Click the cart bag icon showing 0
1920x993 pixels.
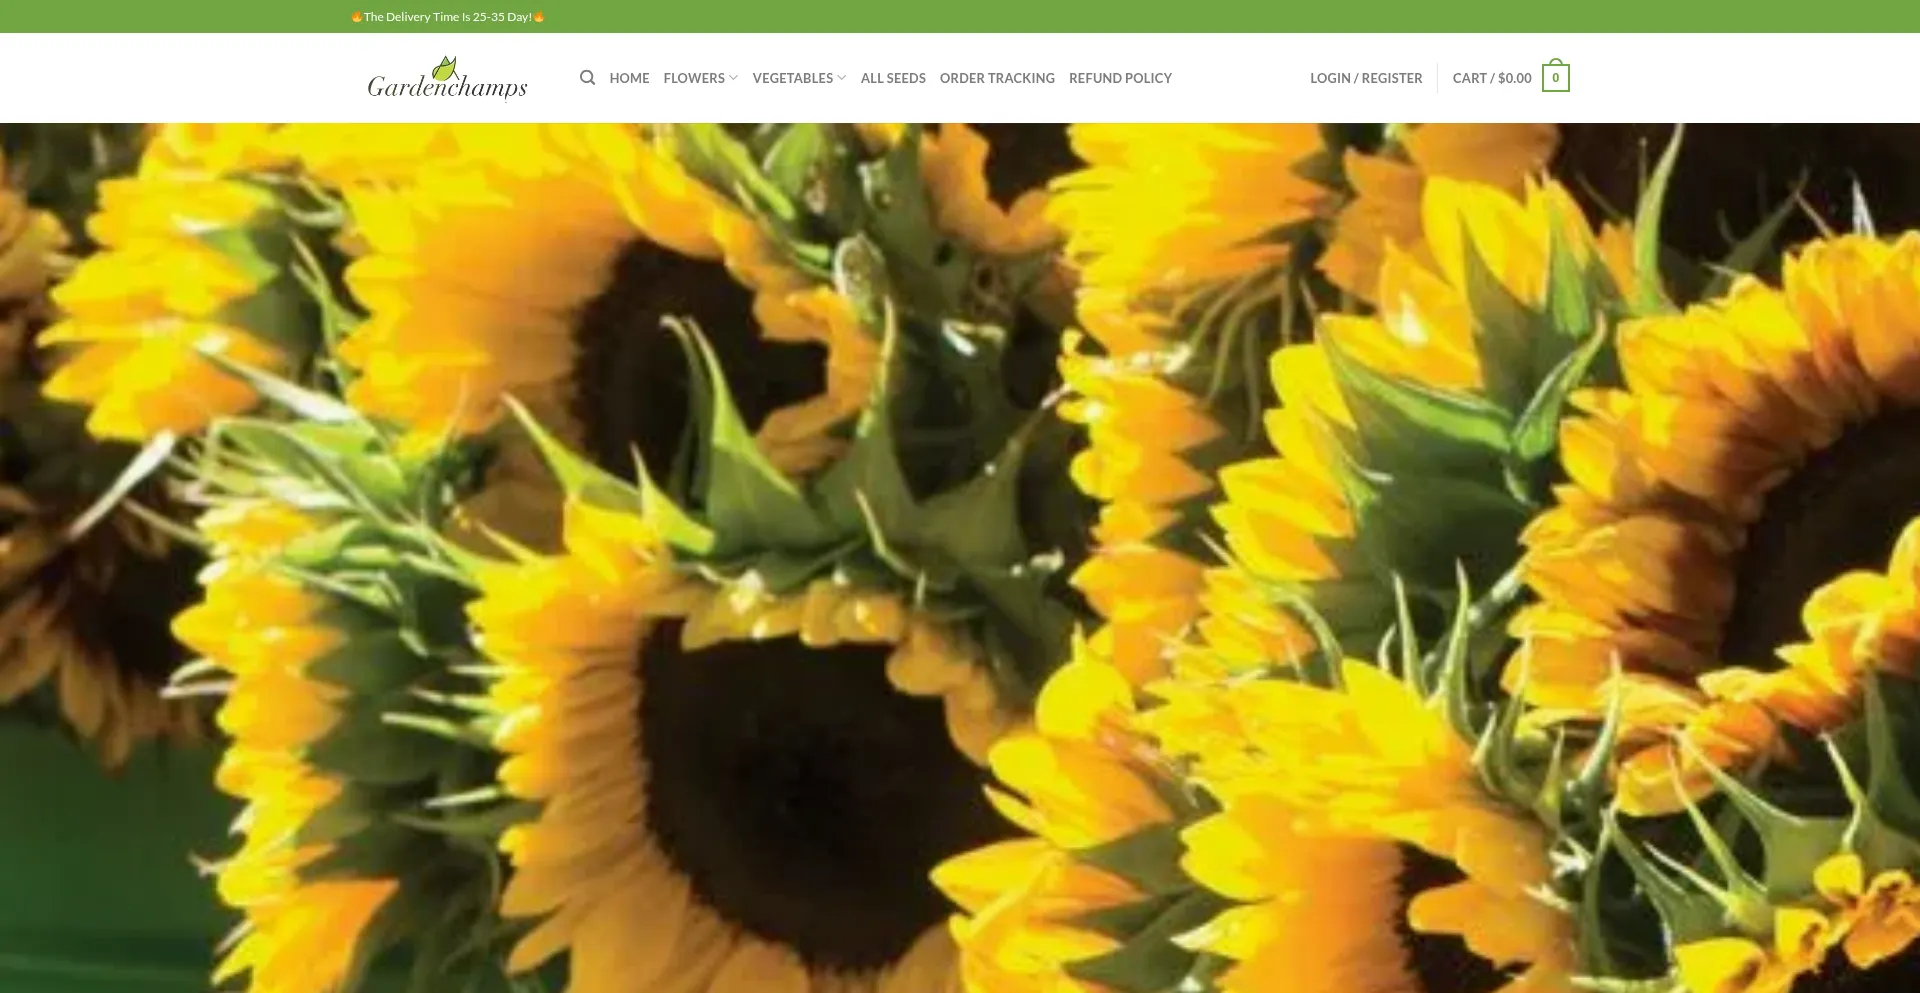tap(1555, 78)
